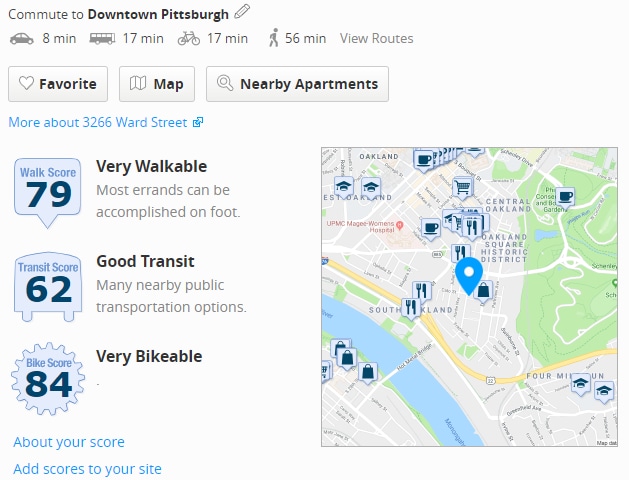This screenshot has width=629, height=480.
Task: Click the Bike Score 84 badge
Action: [x=48, y=378]
